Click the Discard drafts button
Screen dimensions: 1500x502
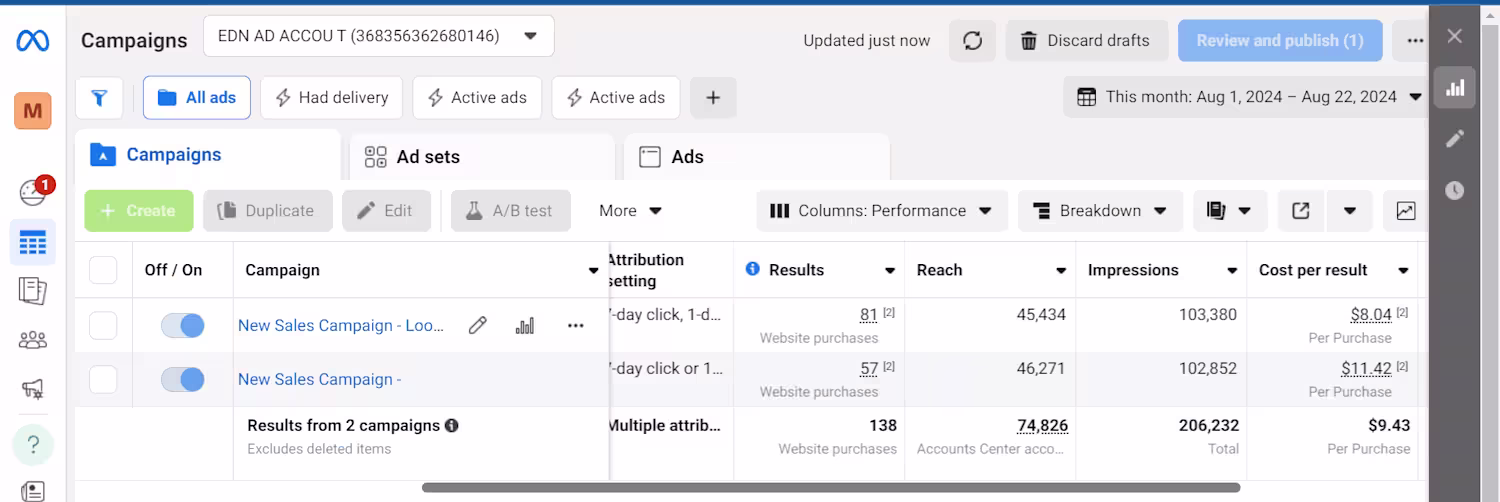coord(1085,41)
